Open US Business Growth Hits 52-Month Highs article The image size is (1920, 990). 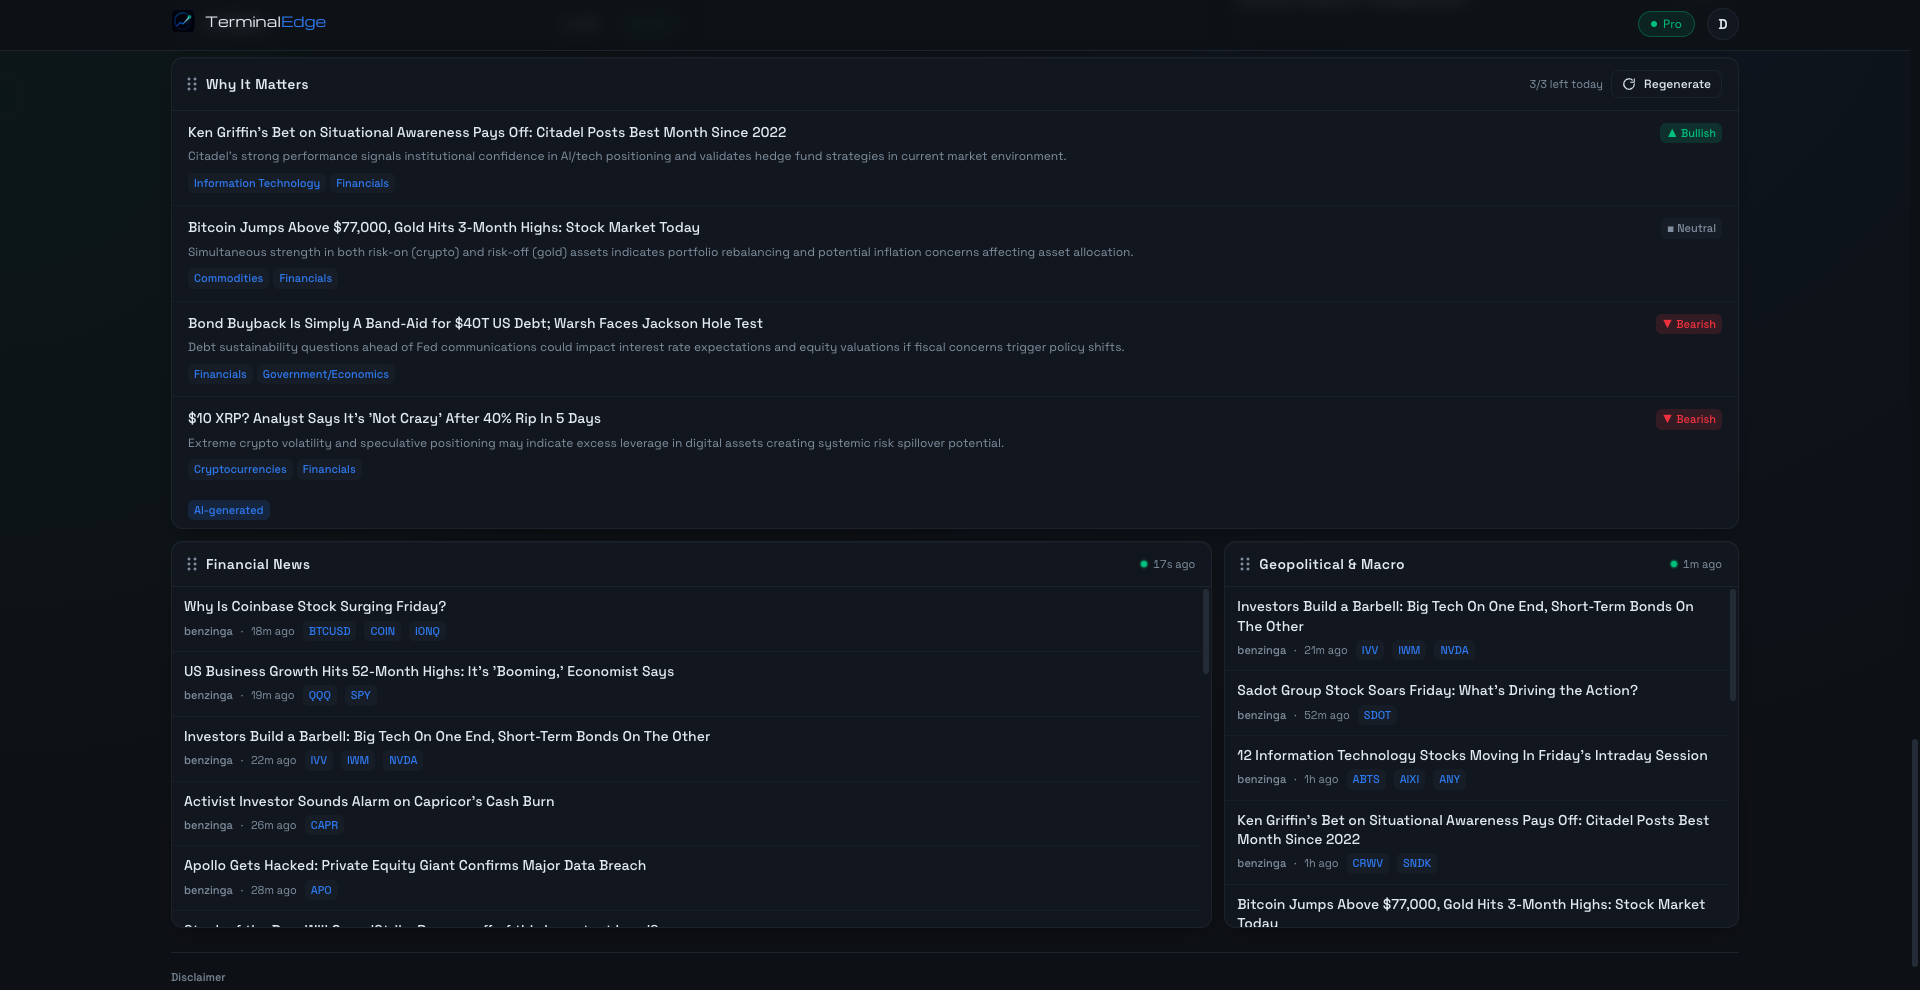coord(429,671)
